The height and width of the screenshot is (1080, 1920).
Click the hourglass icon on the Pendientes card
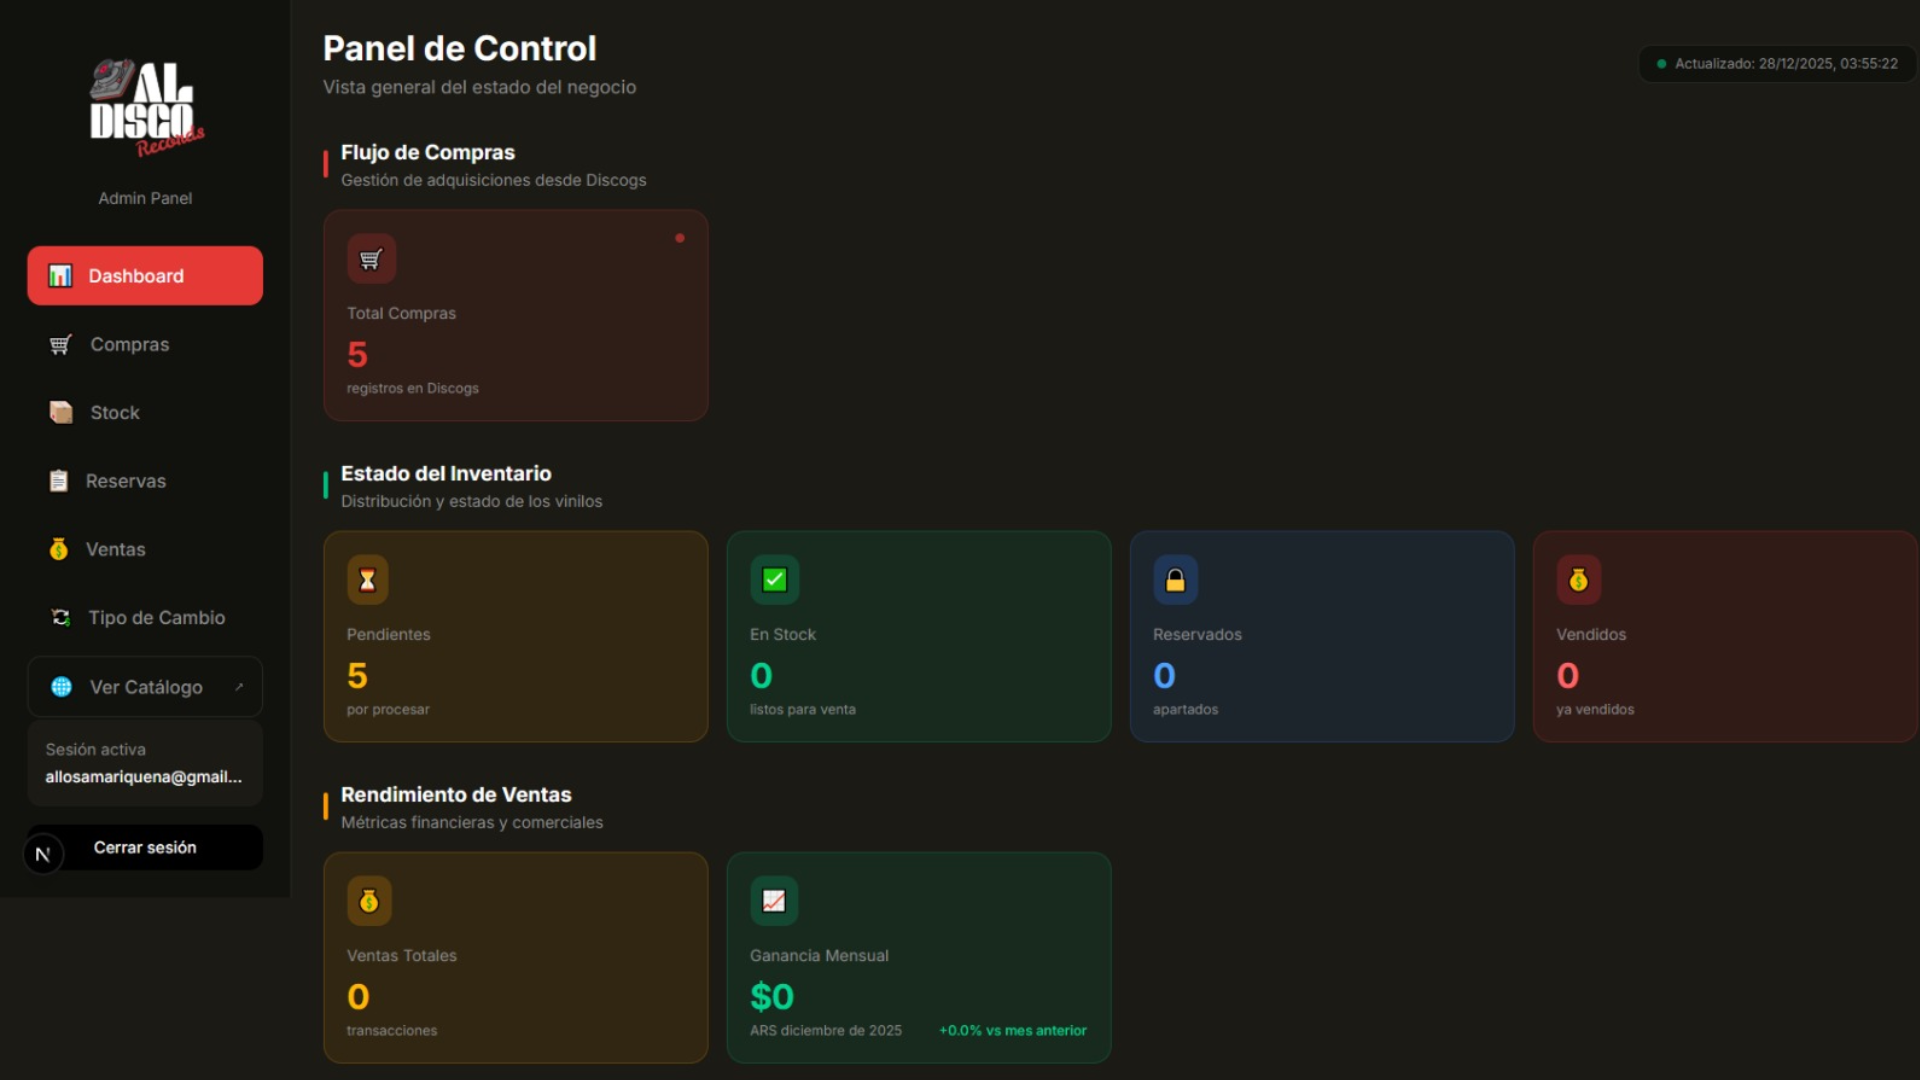coord(368,579)
